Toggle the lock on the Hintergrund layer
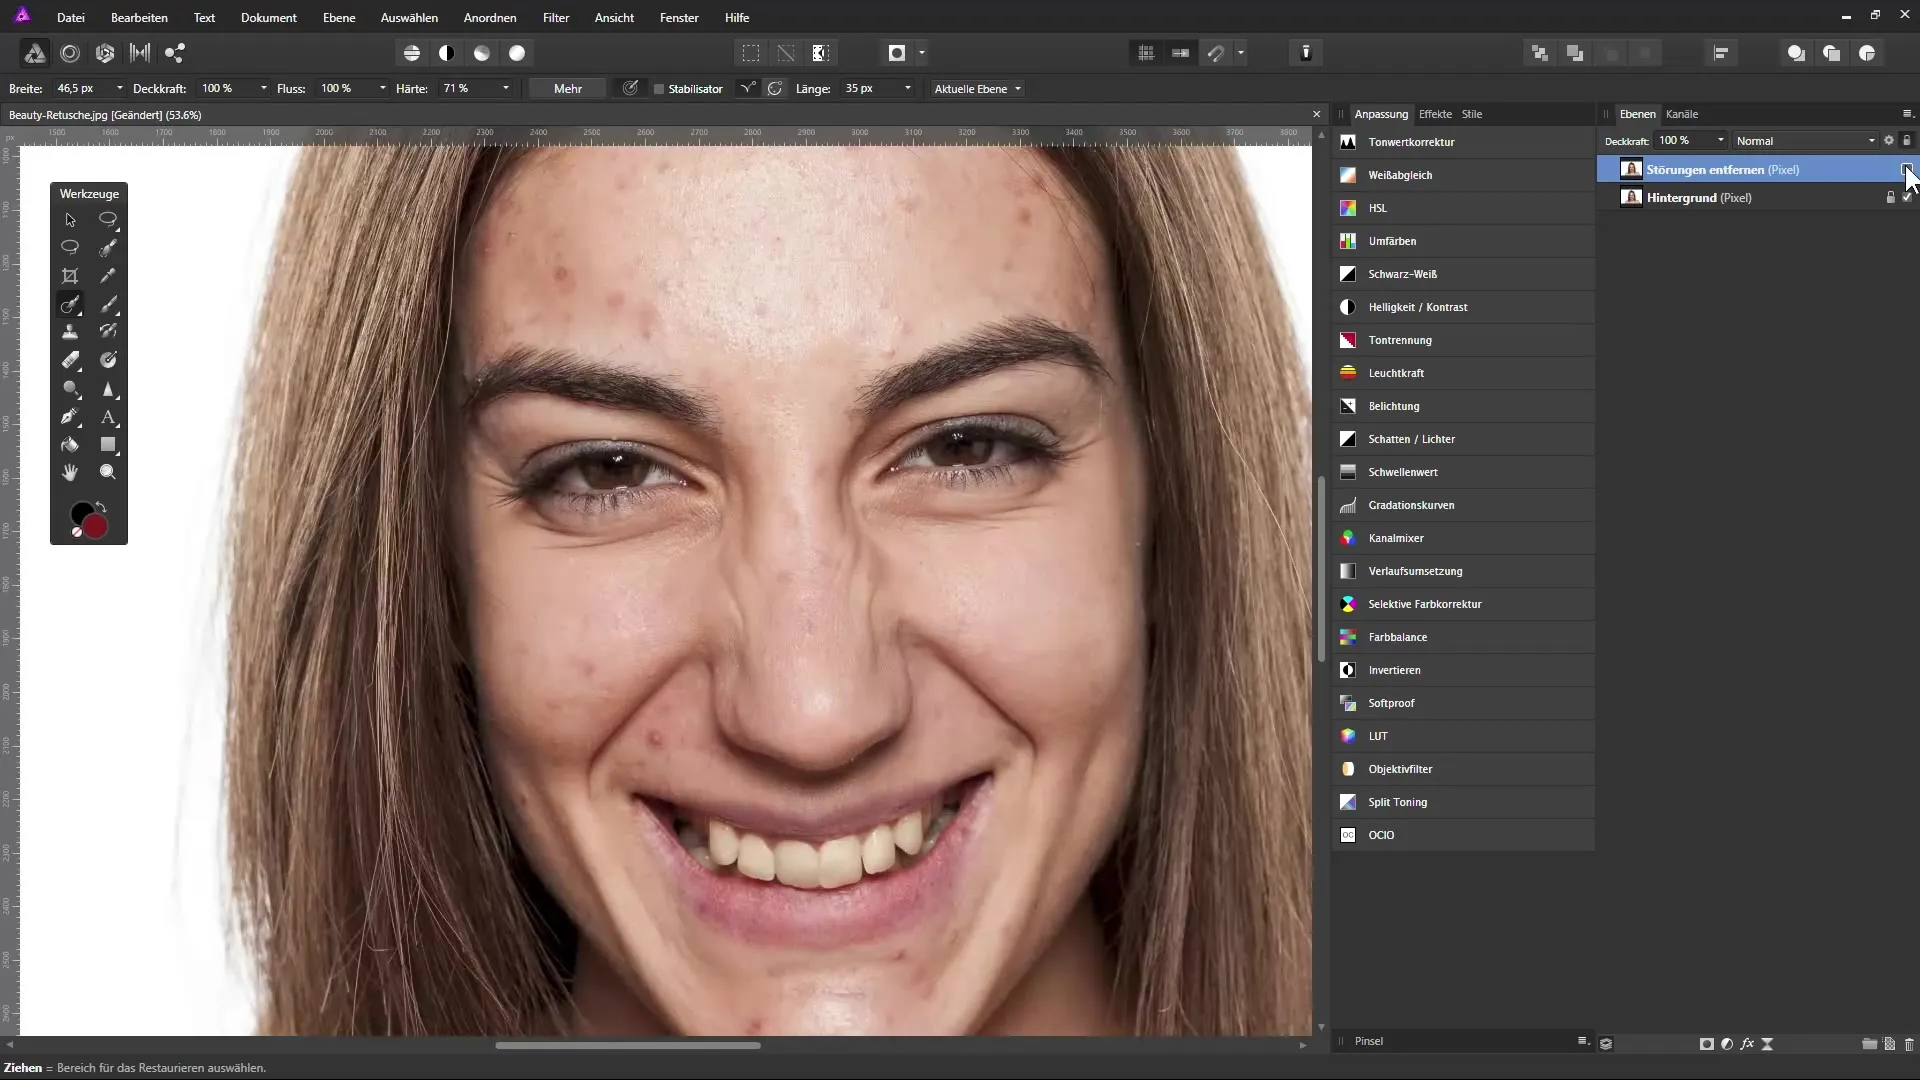Viewport: 1920px width, 1080px height. [x=1890, y=197]
